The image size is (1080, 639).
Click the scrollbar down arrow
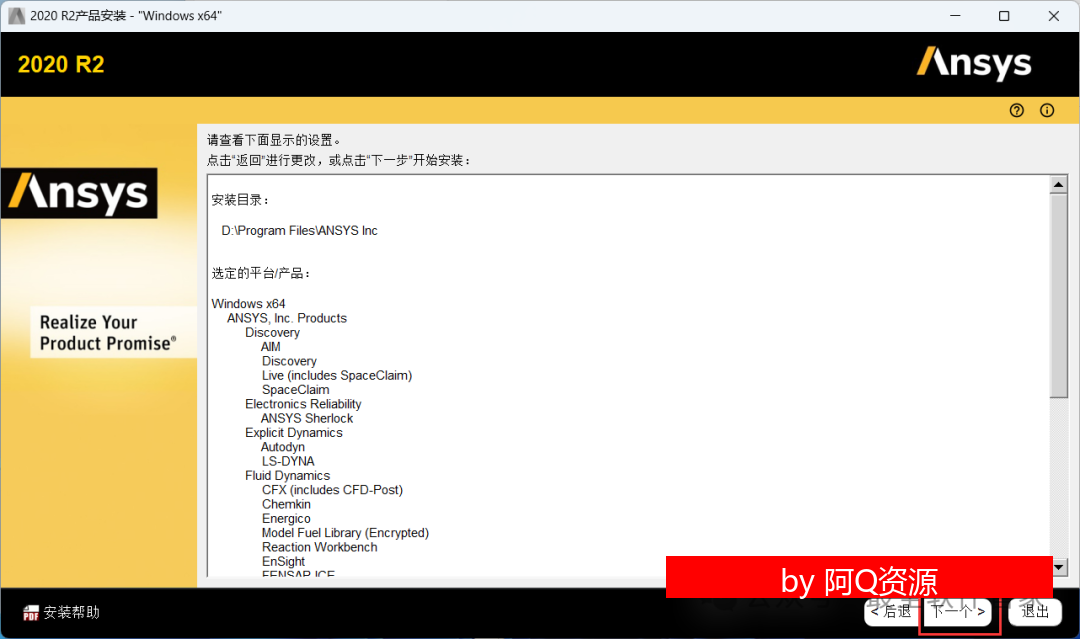pyautogui.click(x=1060, y=567)
